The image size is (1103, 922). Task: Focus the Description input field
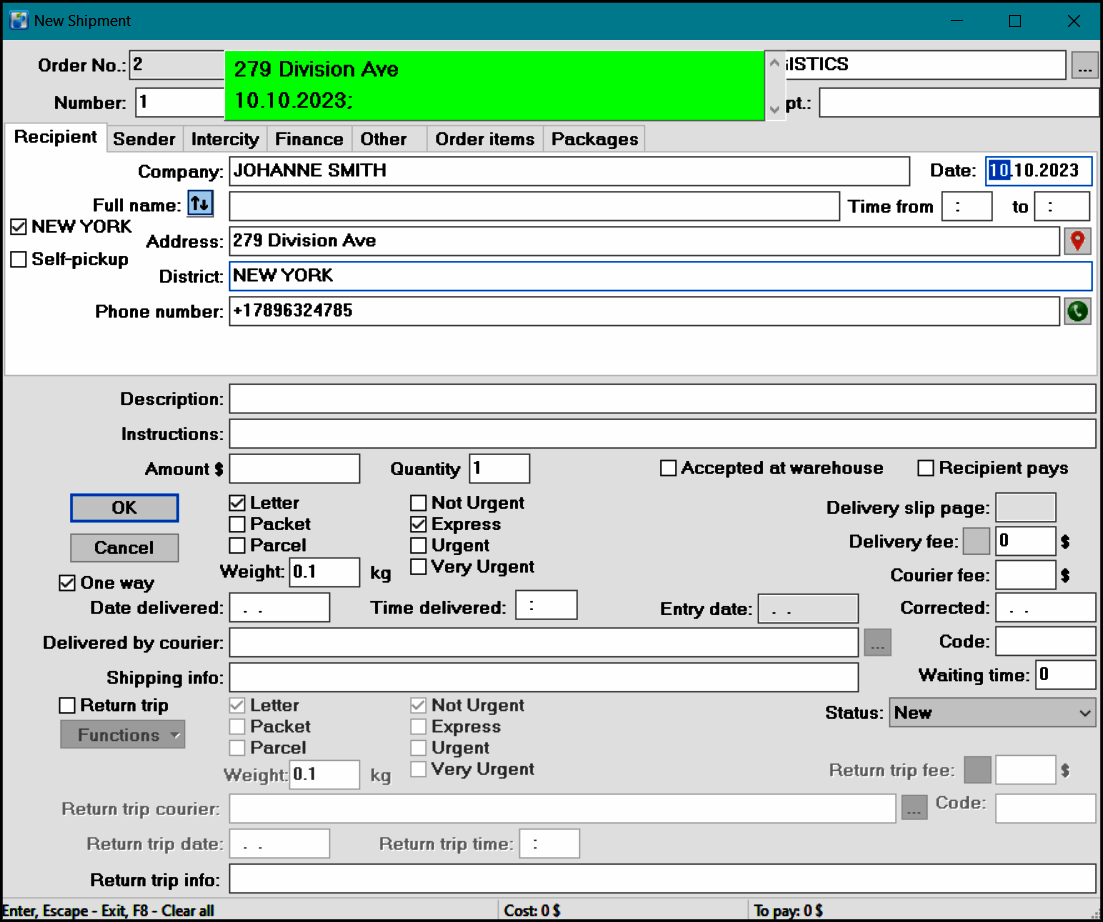[662, 399]
